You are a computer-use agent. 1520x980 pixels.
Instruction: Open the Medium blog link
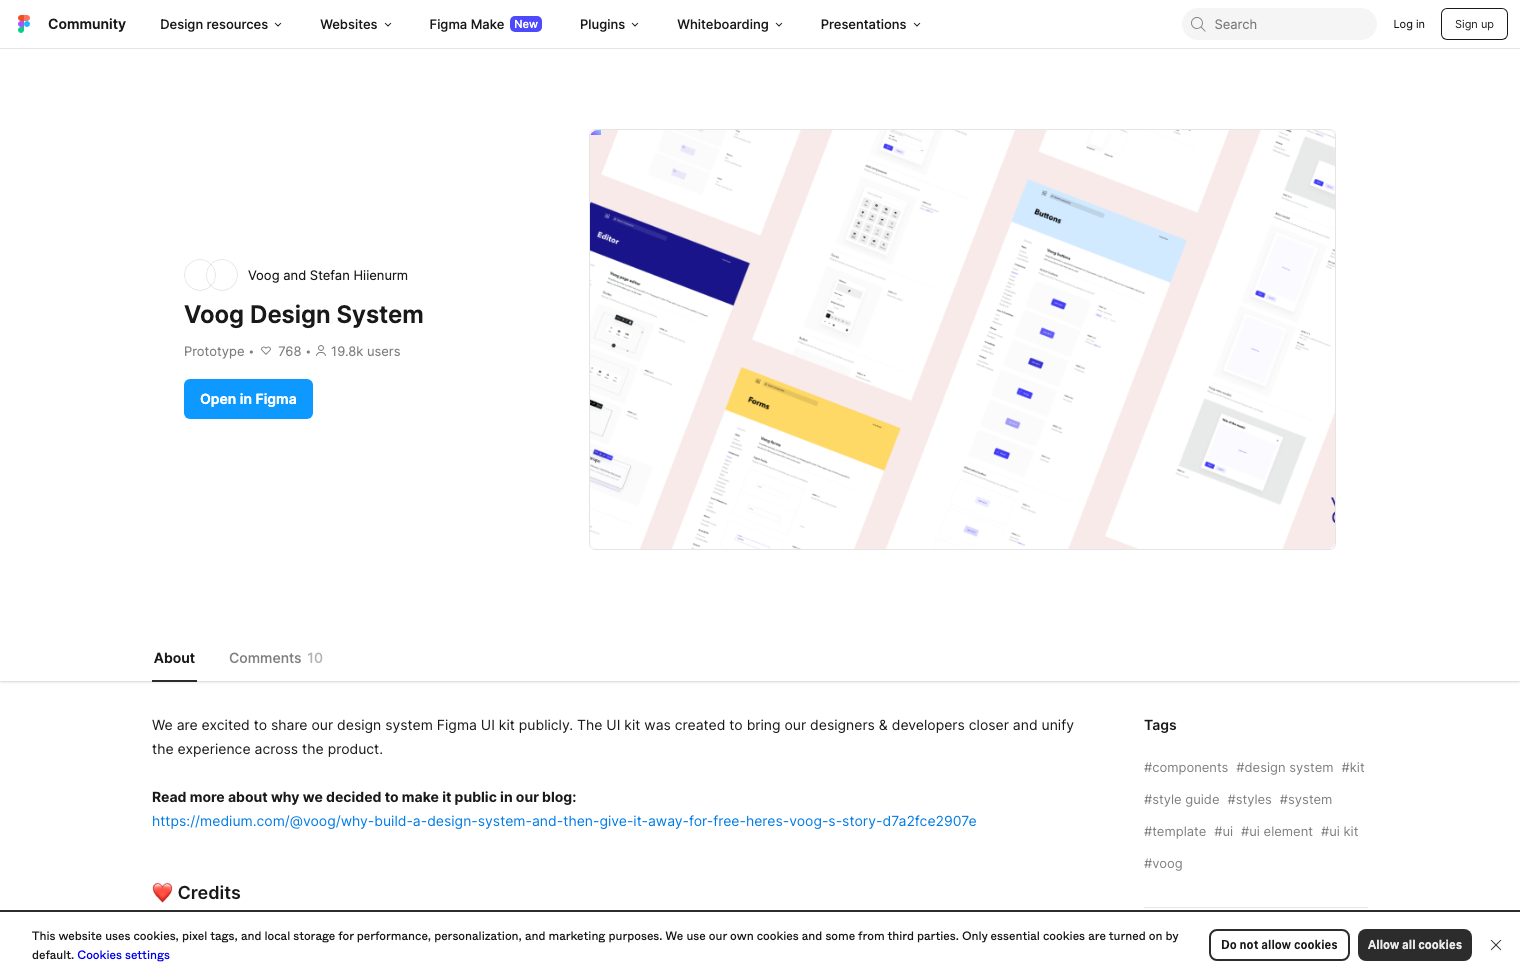(564, 821)
